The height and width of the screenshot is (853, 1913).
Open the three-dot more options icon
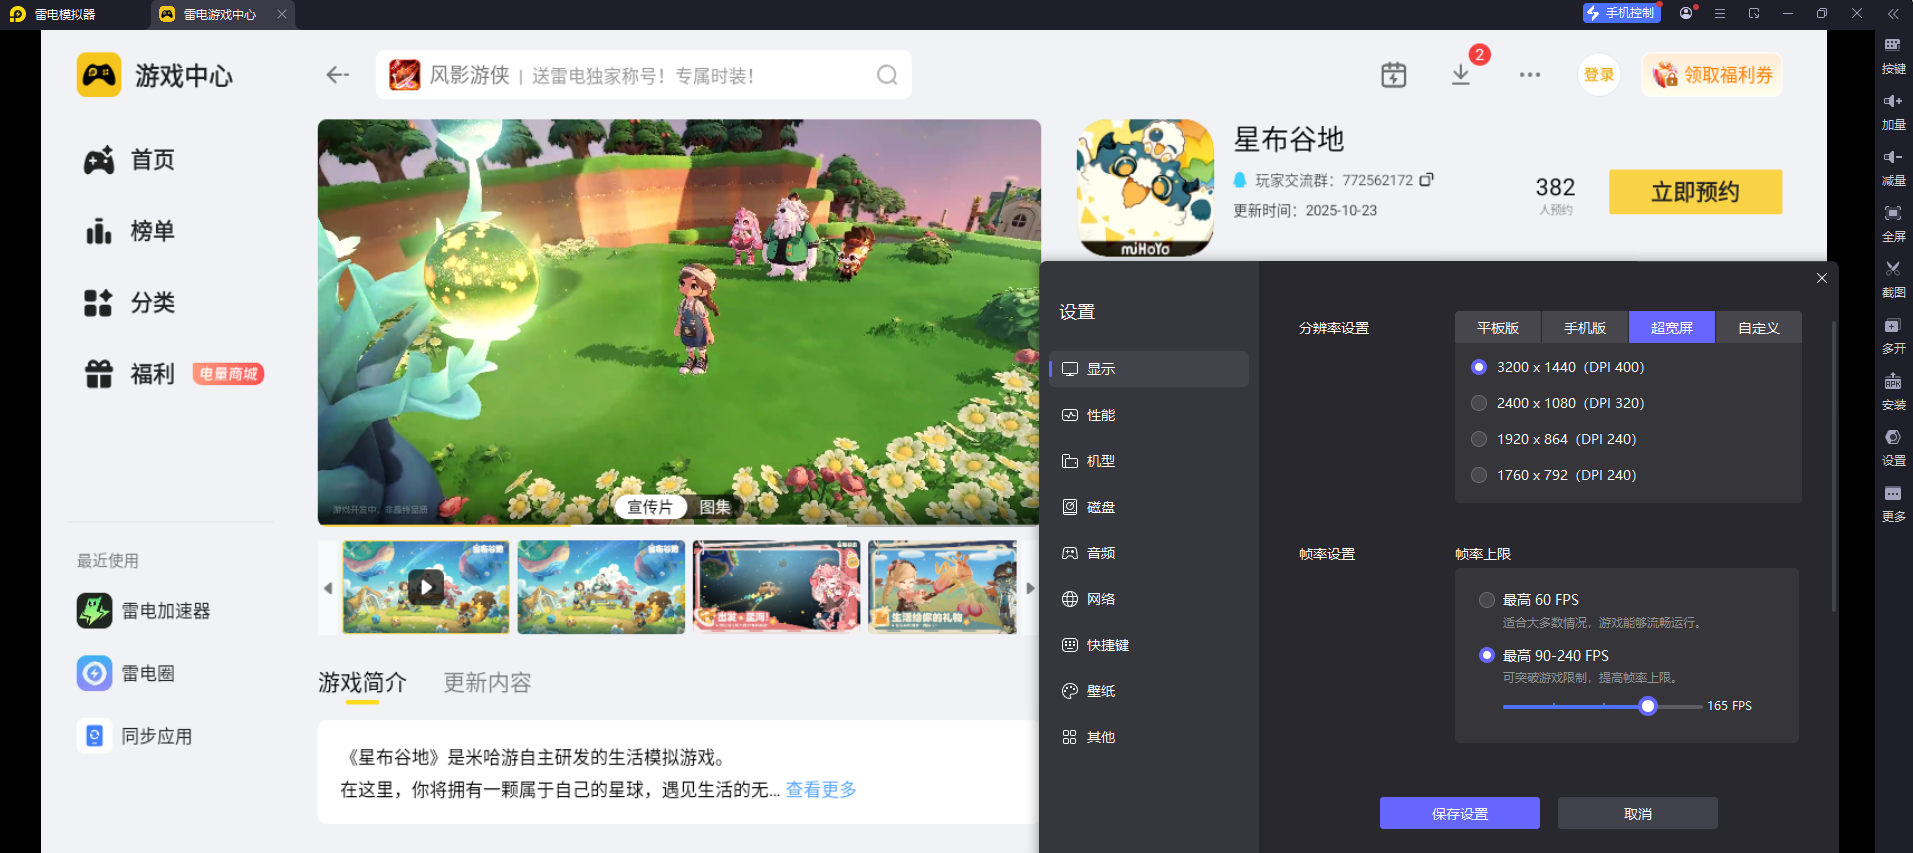coord(1530,75)
